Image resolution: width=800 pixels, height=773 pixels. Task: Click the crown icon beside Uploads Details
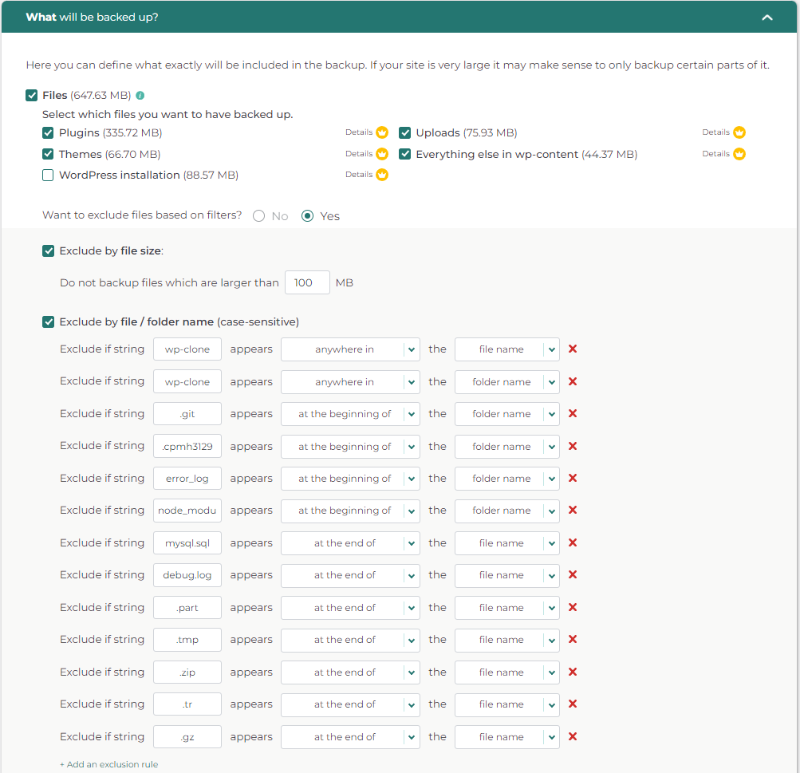point(739,132)
